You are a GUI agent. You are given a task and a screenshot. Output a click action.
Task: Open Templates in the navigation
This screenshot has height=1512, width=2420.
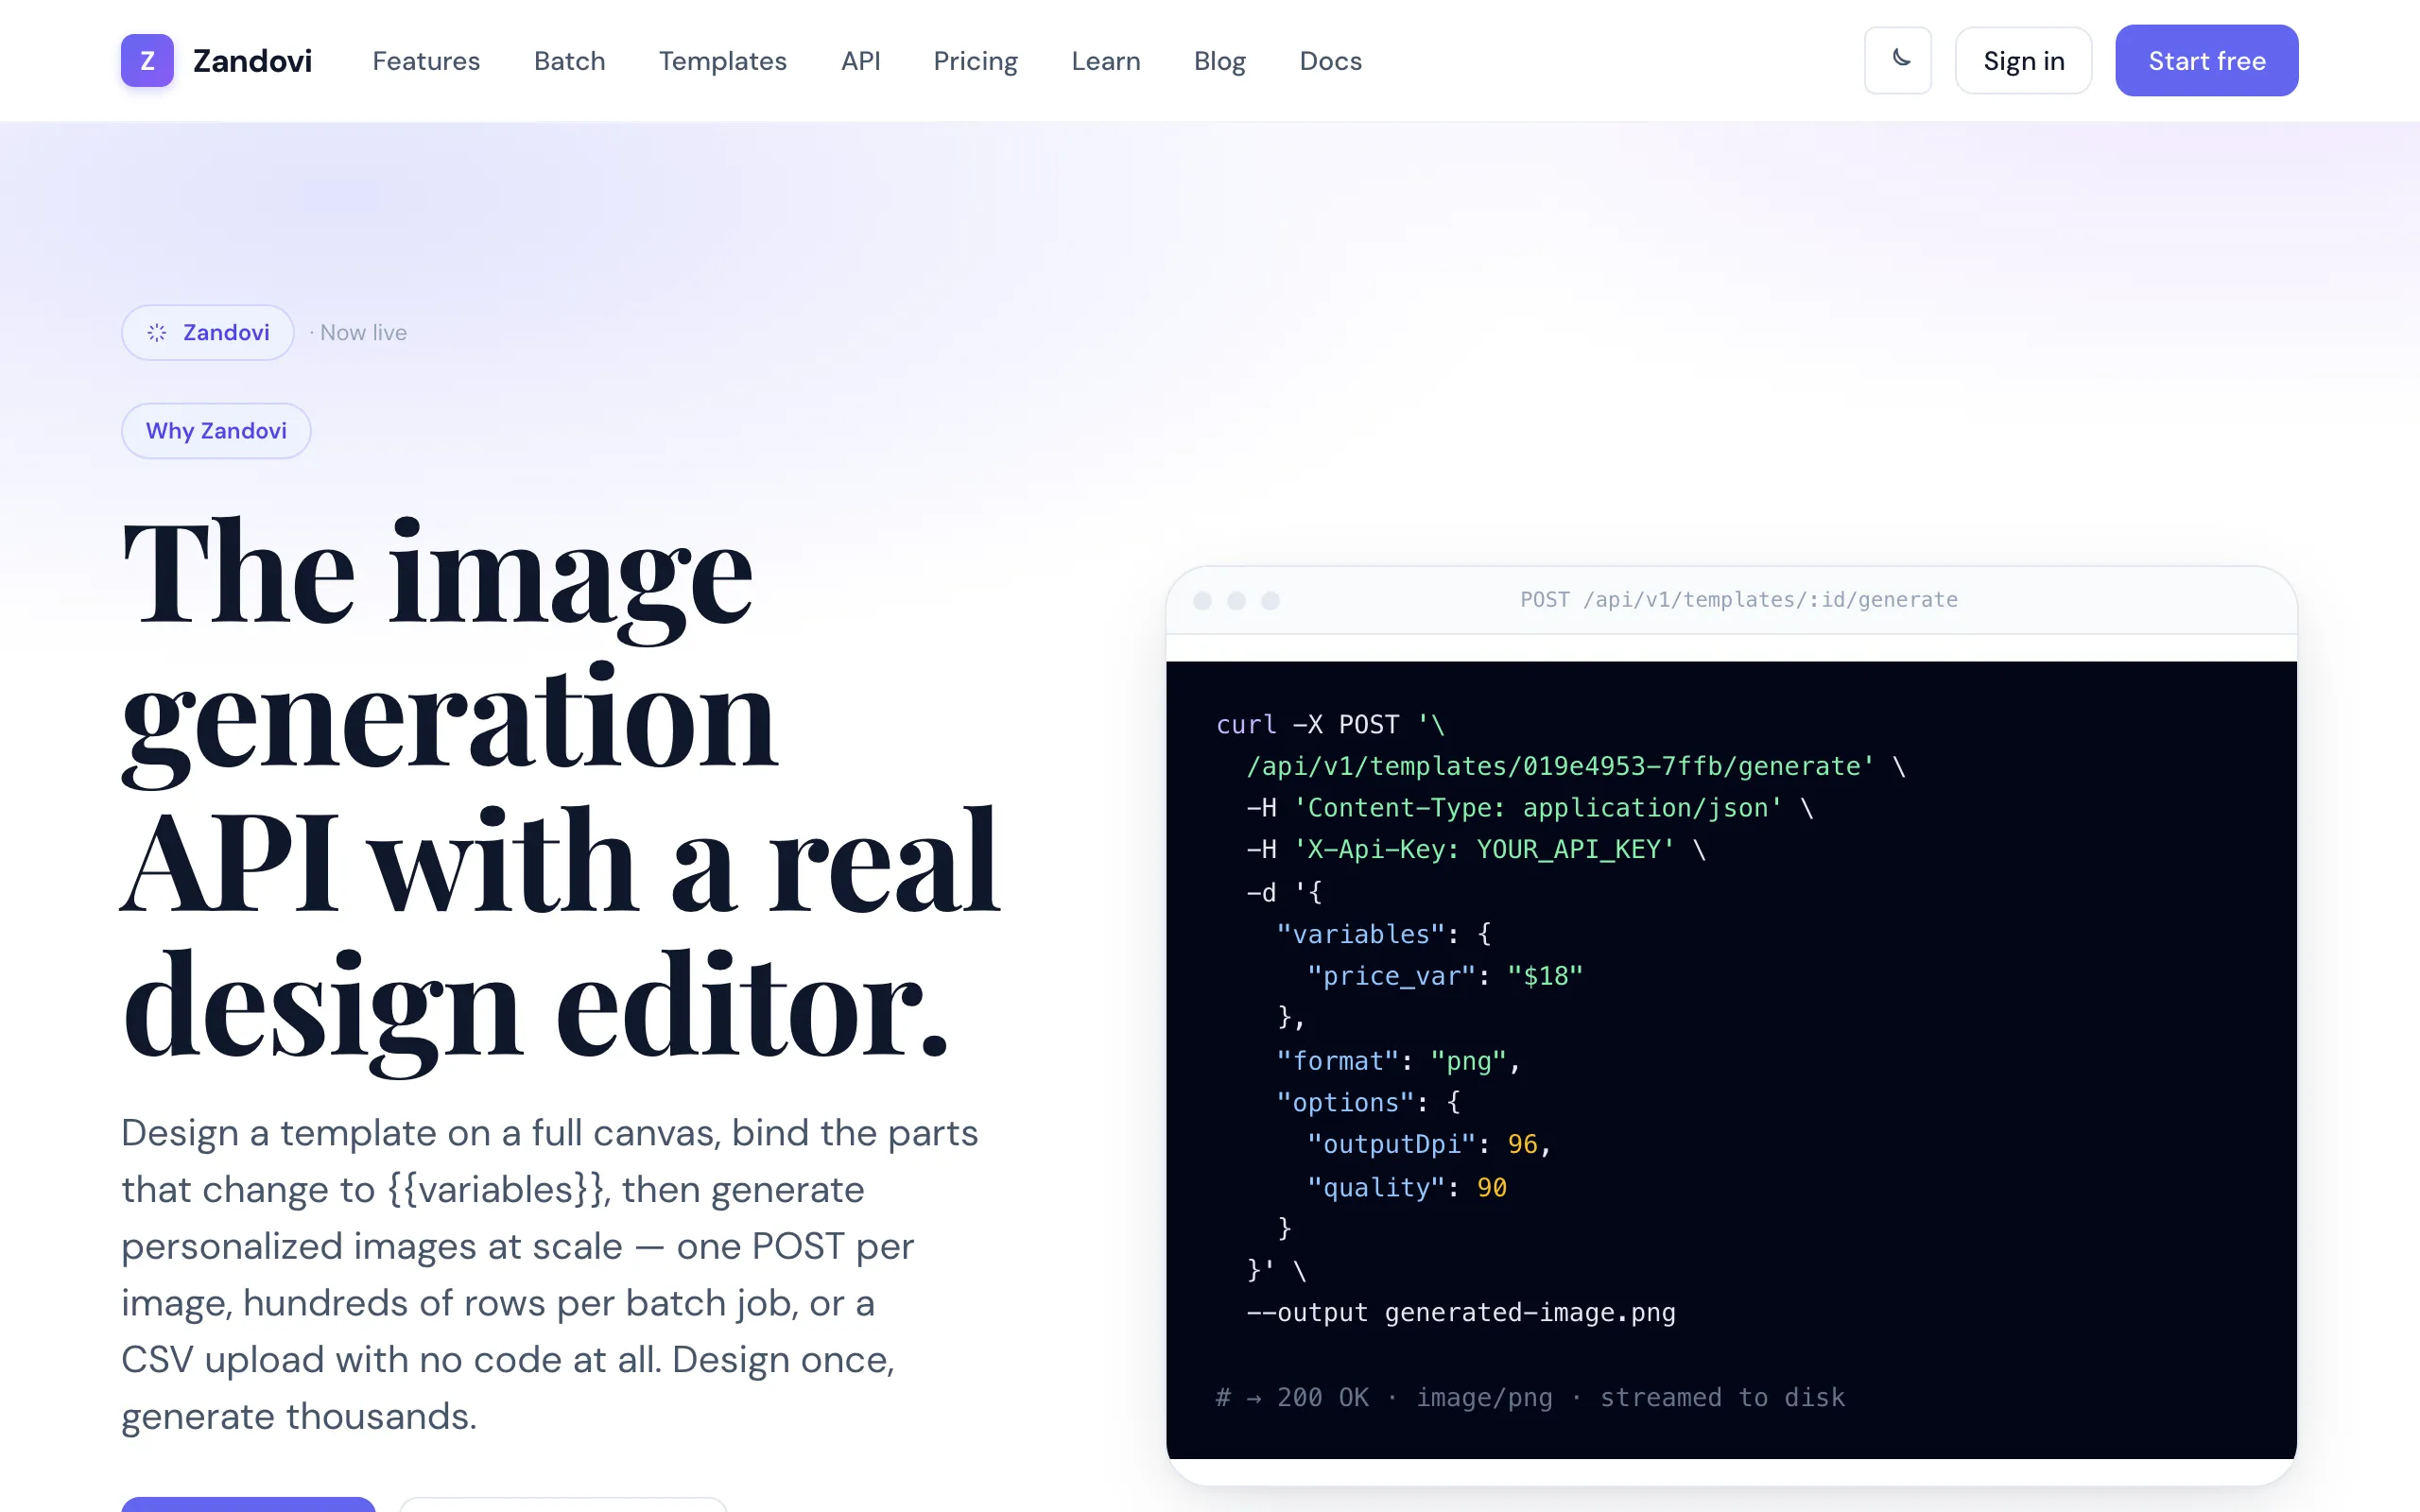pos(722,61)
